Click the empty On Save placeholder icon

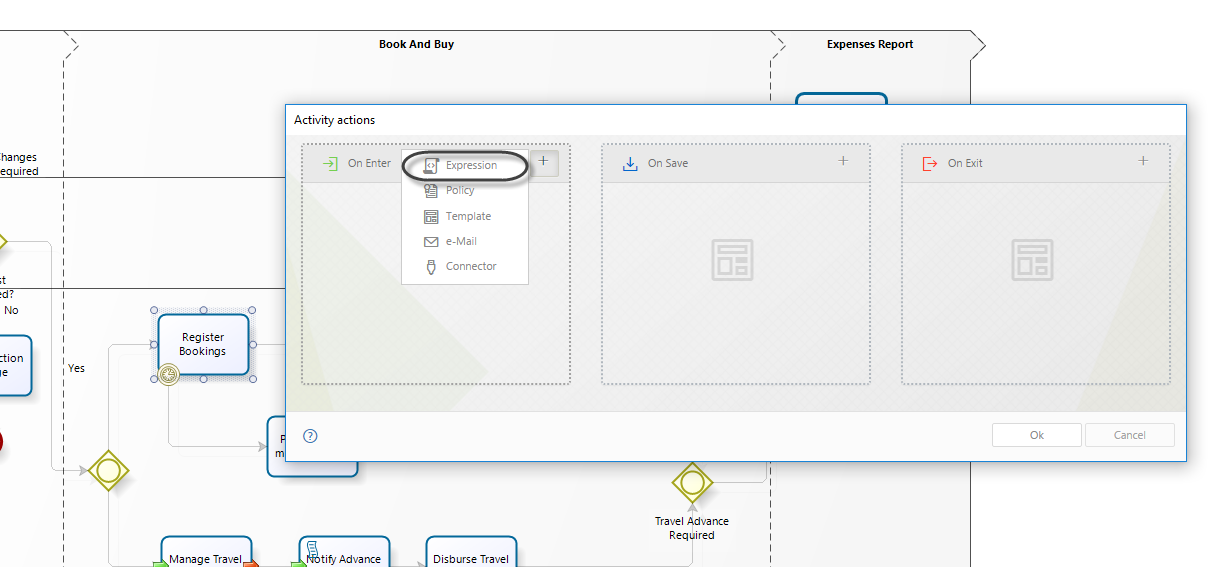[732, 259]
